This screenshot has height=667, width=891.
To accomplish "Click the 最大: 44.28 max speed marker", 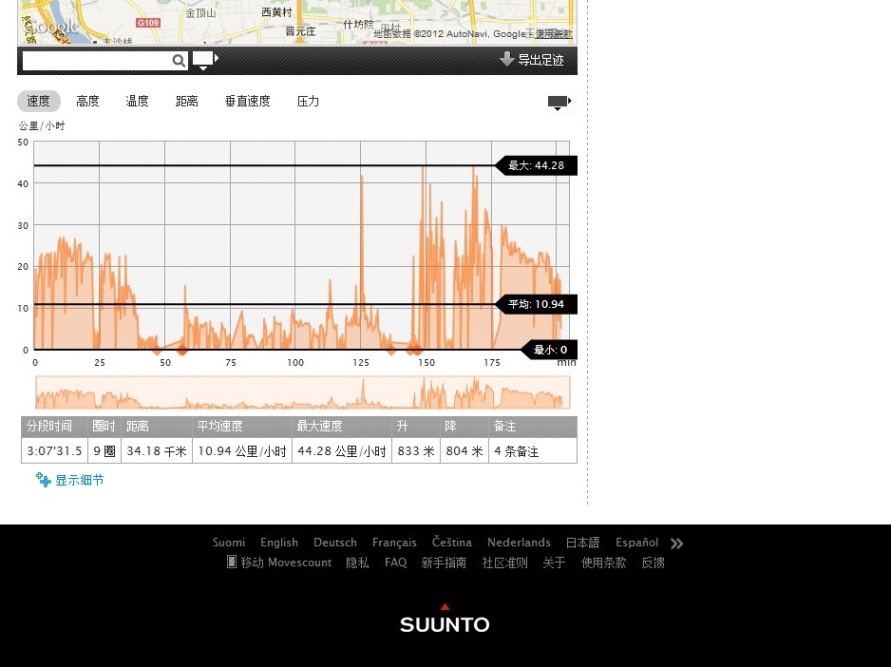I will [536, 165].
